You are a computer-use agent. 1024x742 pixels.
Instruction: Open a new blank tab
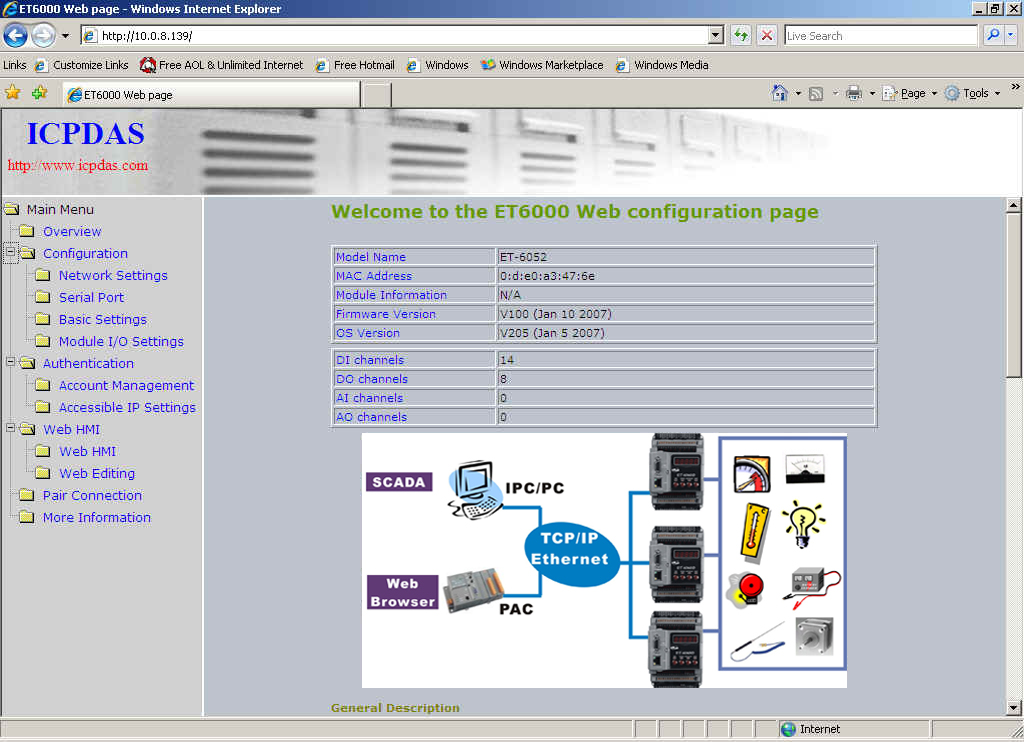click(377, 95)
